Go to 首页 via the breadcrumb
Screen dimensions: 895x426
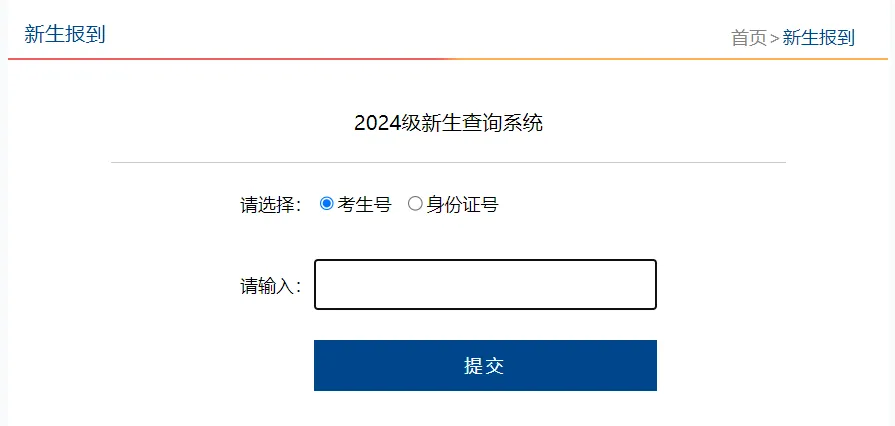pos(749,38)
